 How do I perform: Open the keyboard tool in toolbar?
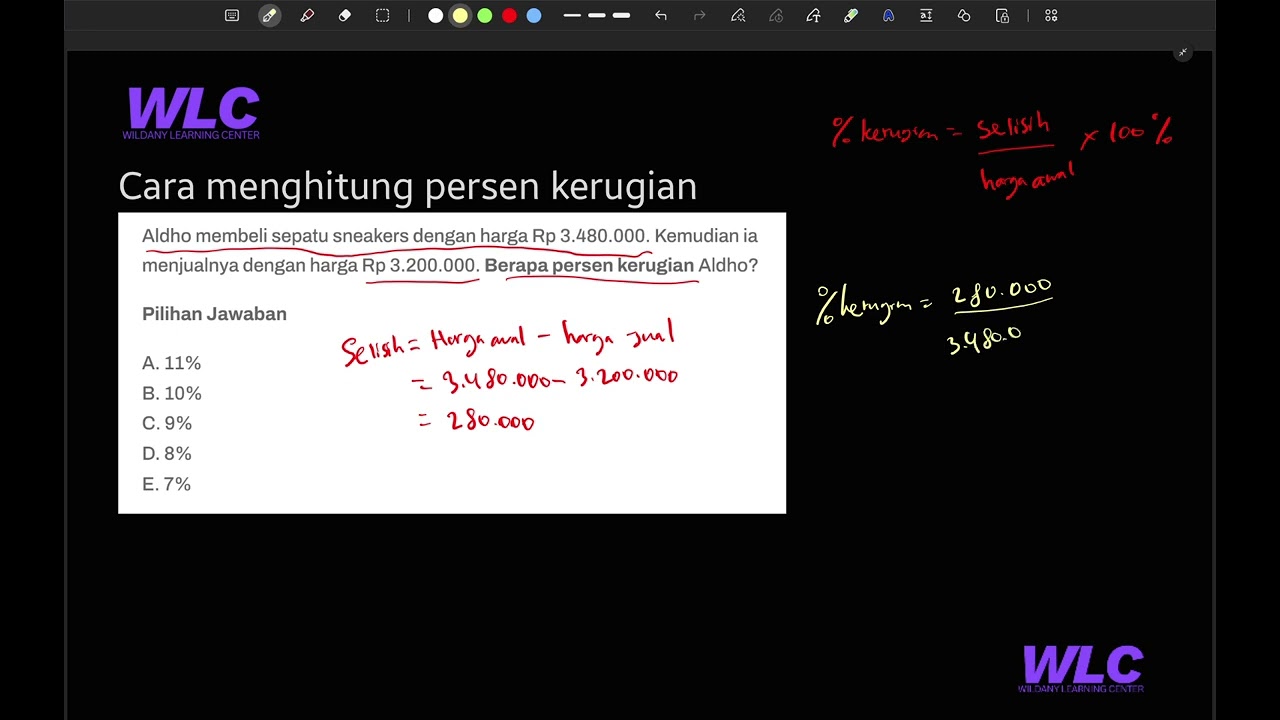click(232, 15)
